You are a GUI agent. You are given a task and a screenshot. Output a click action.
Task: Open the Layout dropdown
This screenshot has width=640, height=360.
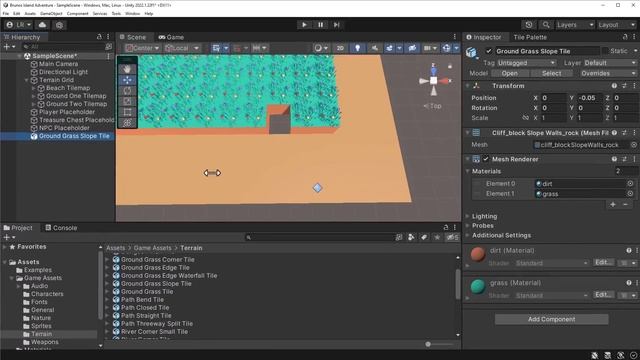point(616,25)
